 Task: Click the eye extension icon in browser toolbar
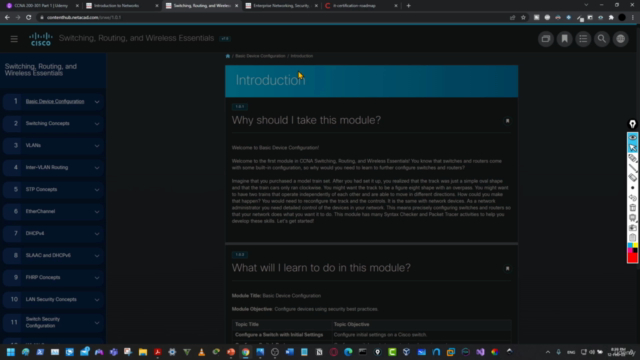(600, 18)
